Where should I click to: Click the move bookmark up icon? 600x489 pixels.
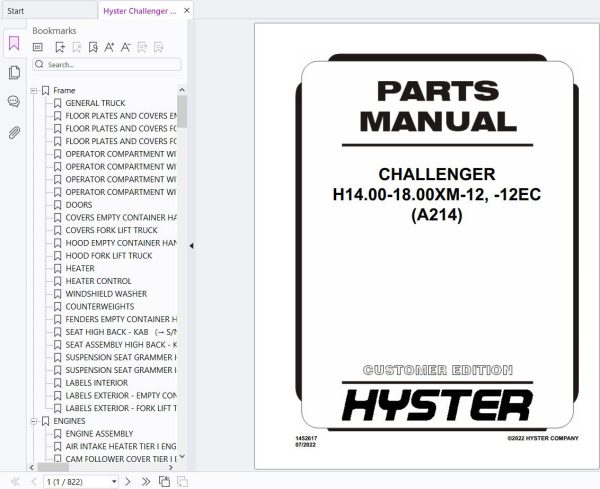coord(142,47)
